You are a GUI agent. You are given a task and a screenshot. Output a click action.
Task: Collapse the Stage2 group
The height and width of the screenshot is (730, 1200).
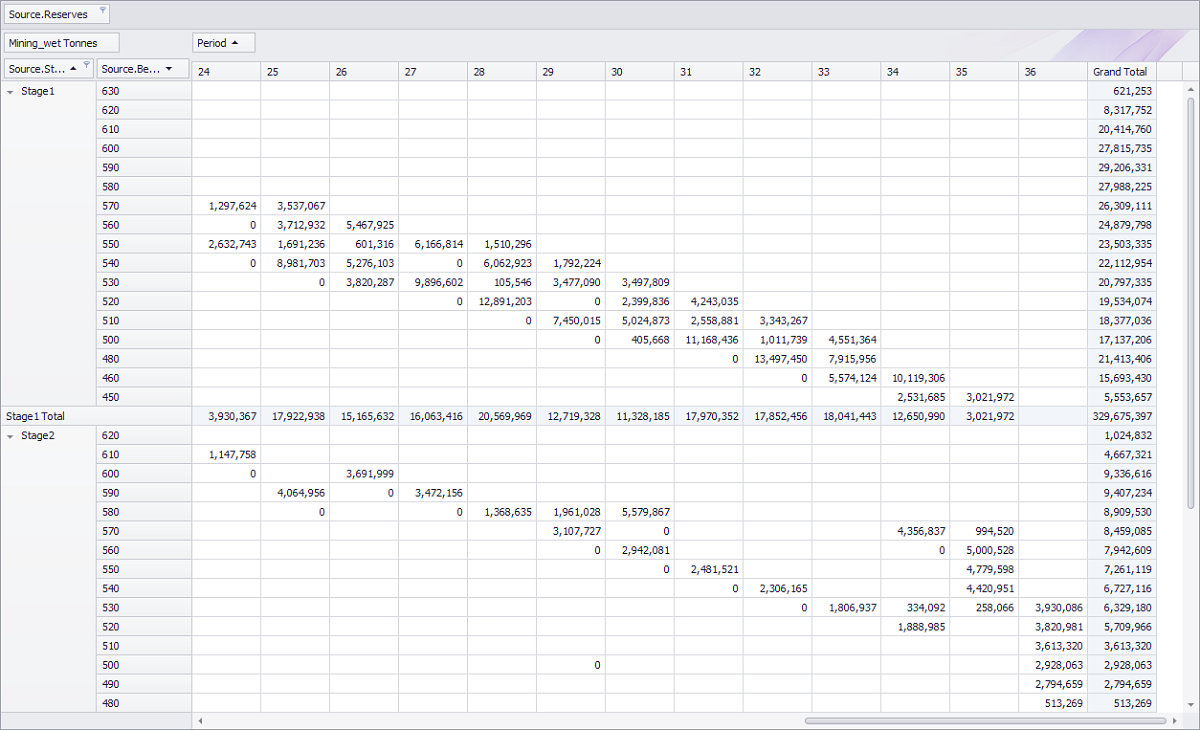(12, 435)
